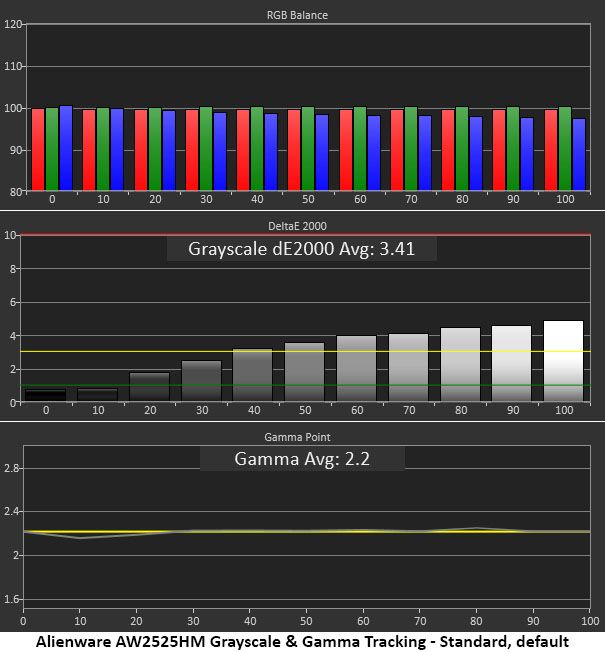Click the red bar at 70 in RGB Balance
The height and width of the screenshot is (652, 605).
pos(397,150)
